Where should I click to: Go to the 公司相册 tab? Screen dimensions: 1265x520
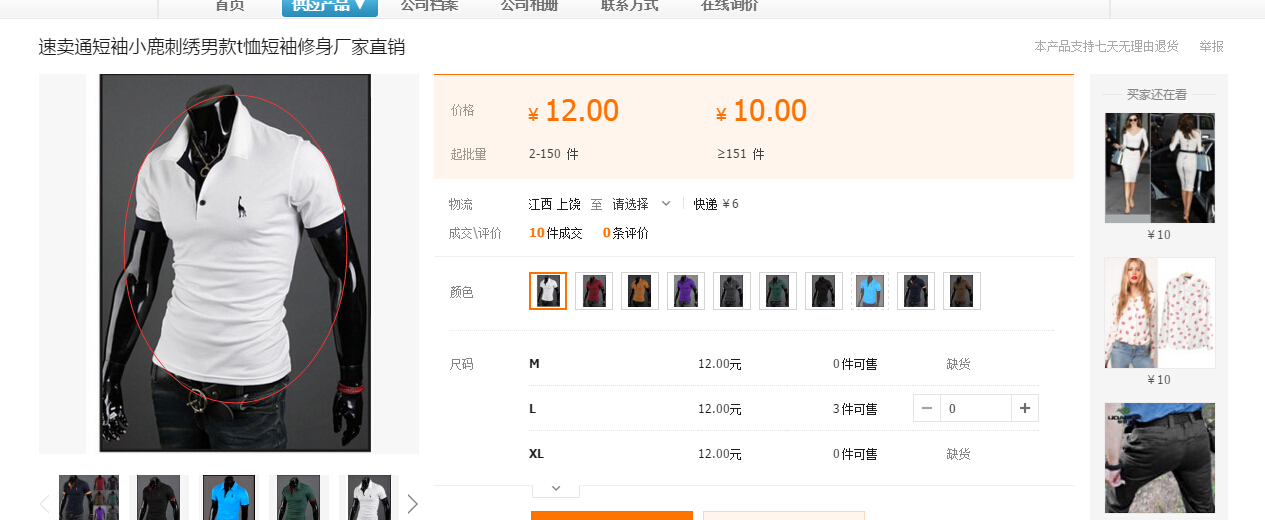[529, 6]
